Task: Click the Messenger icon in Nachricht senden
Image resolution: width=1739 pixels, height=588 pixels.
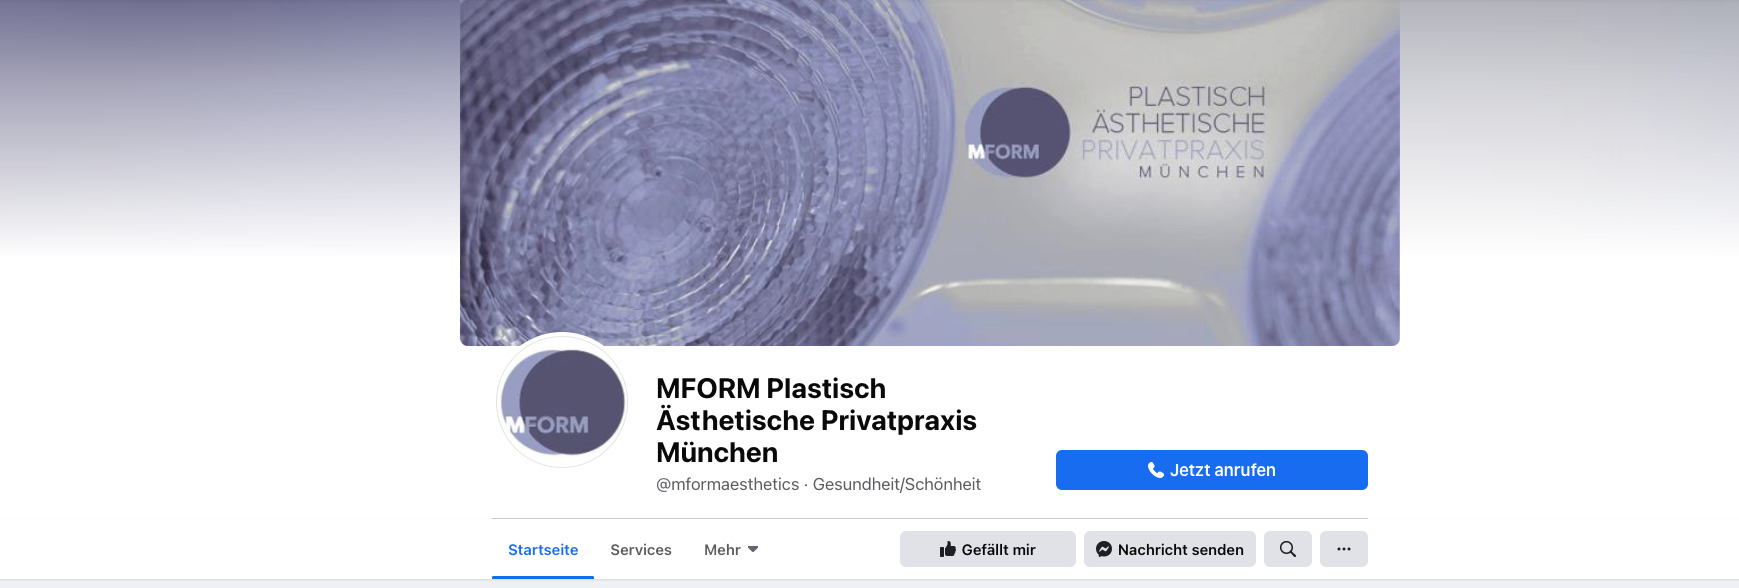Action: (1104, 549)
